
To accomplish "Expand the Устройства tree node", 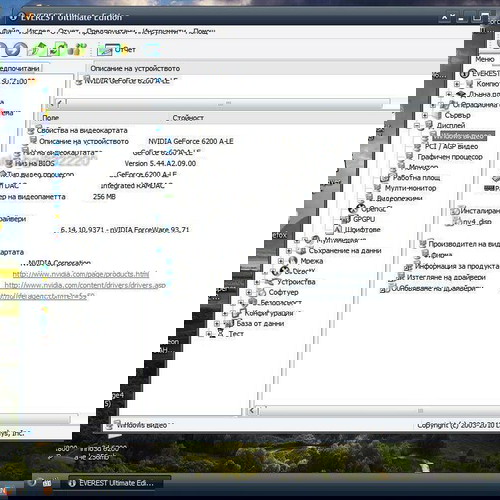I will (x=257, y=282).
